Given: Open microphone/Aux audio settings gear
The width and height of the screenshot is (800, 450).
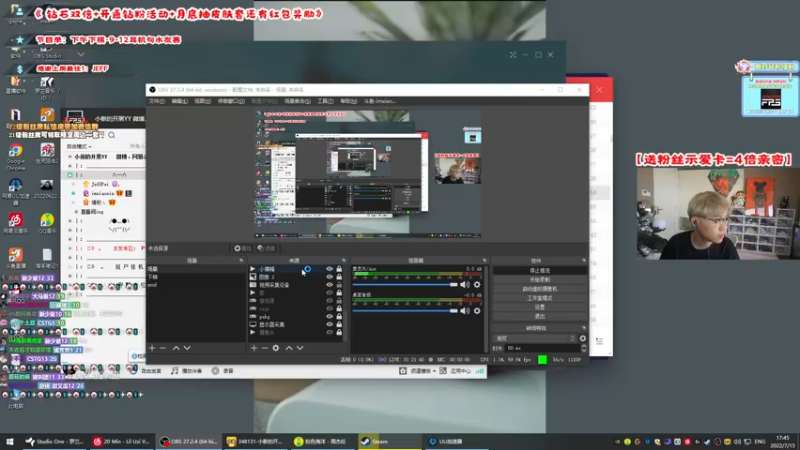Looking at the screenshot, I should pos(477,285).
